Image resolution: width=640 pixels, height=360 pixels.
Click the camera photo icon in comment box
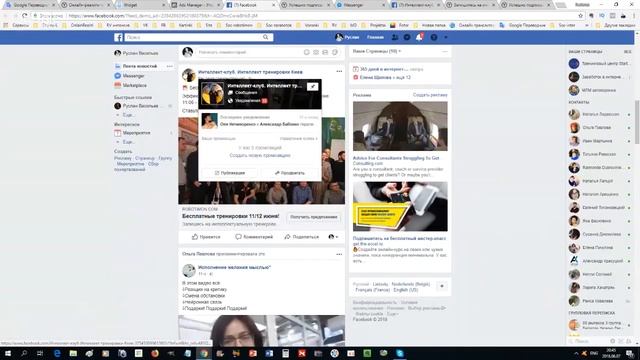click(316, 52)
